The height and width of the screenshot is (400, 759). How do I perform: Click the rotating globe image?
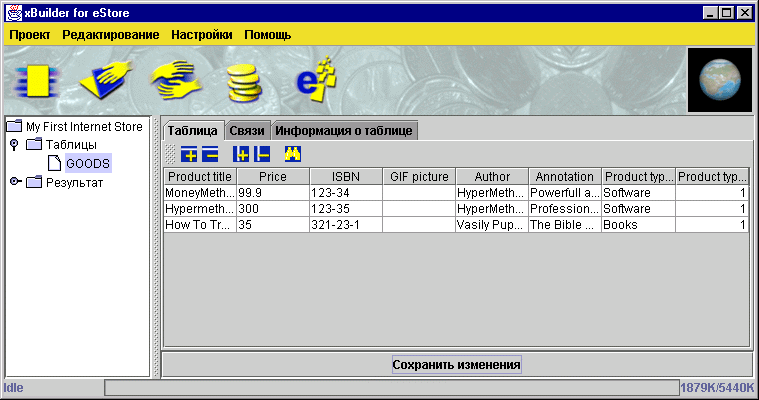[x=720, y=80]
